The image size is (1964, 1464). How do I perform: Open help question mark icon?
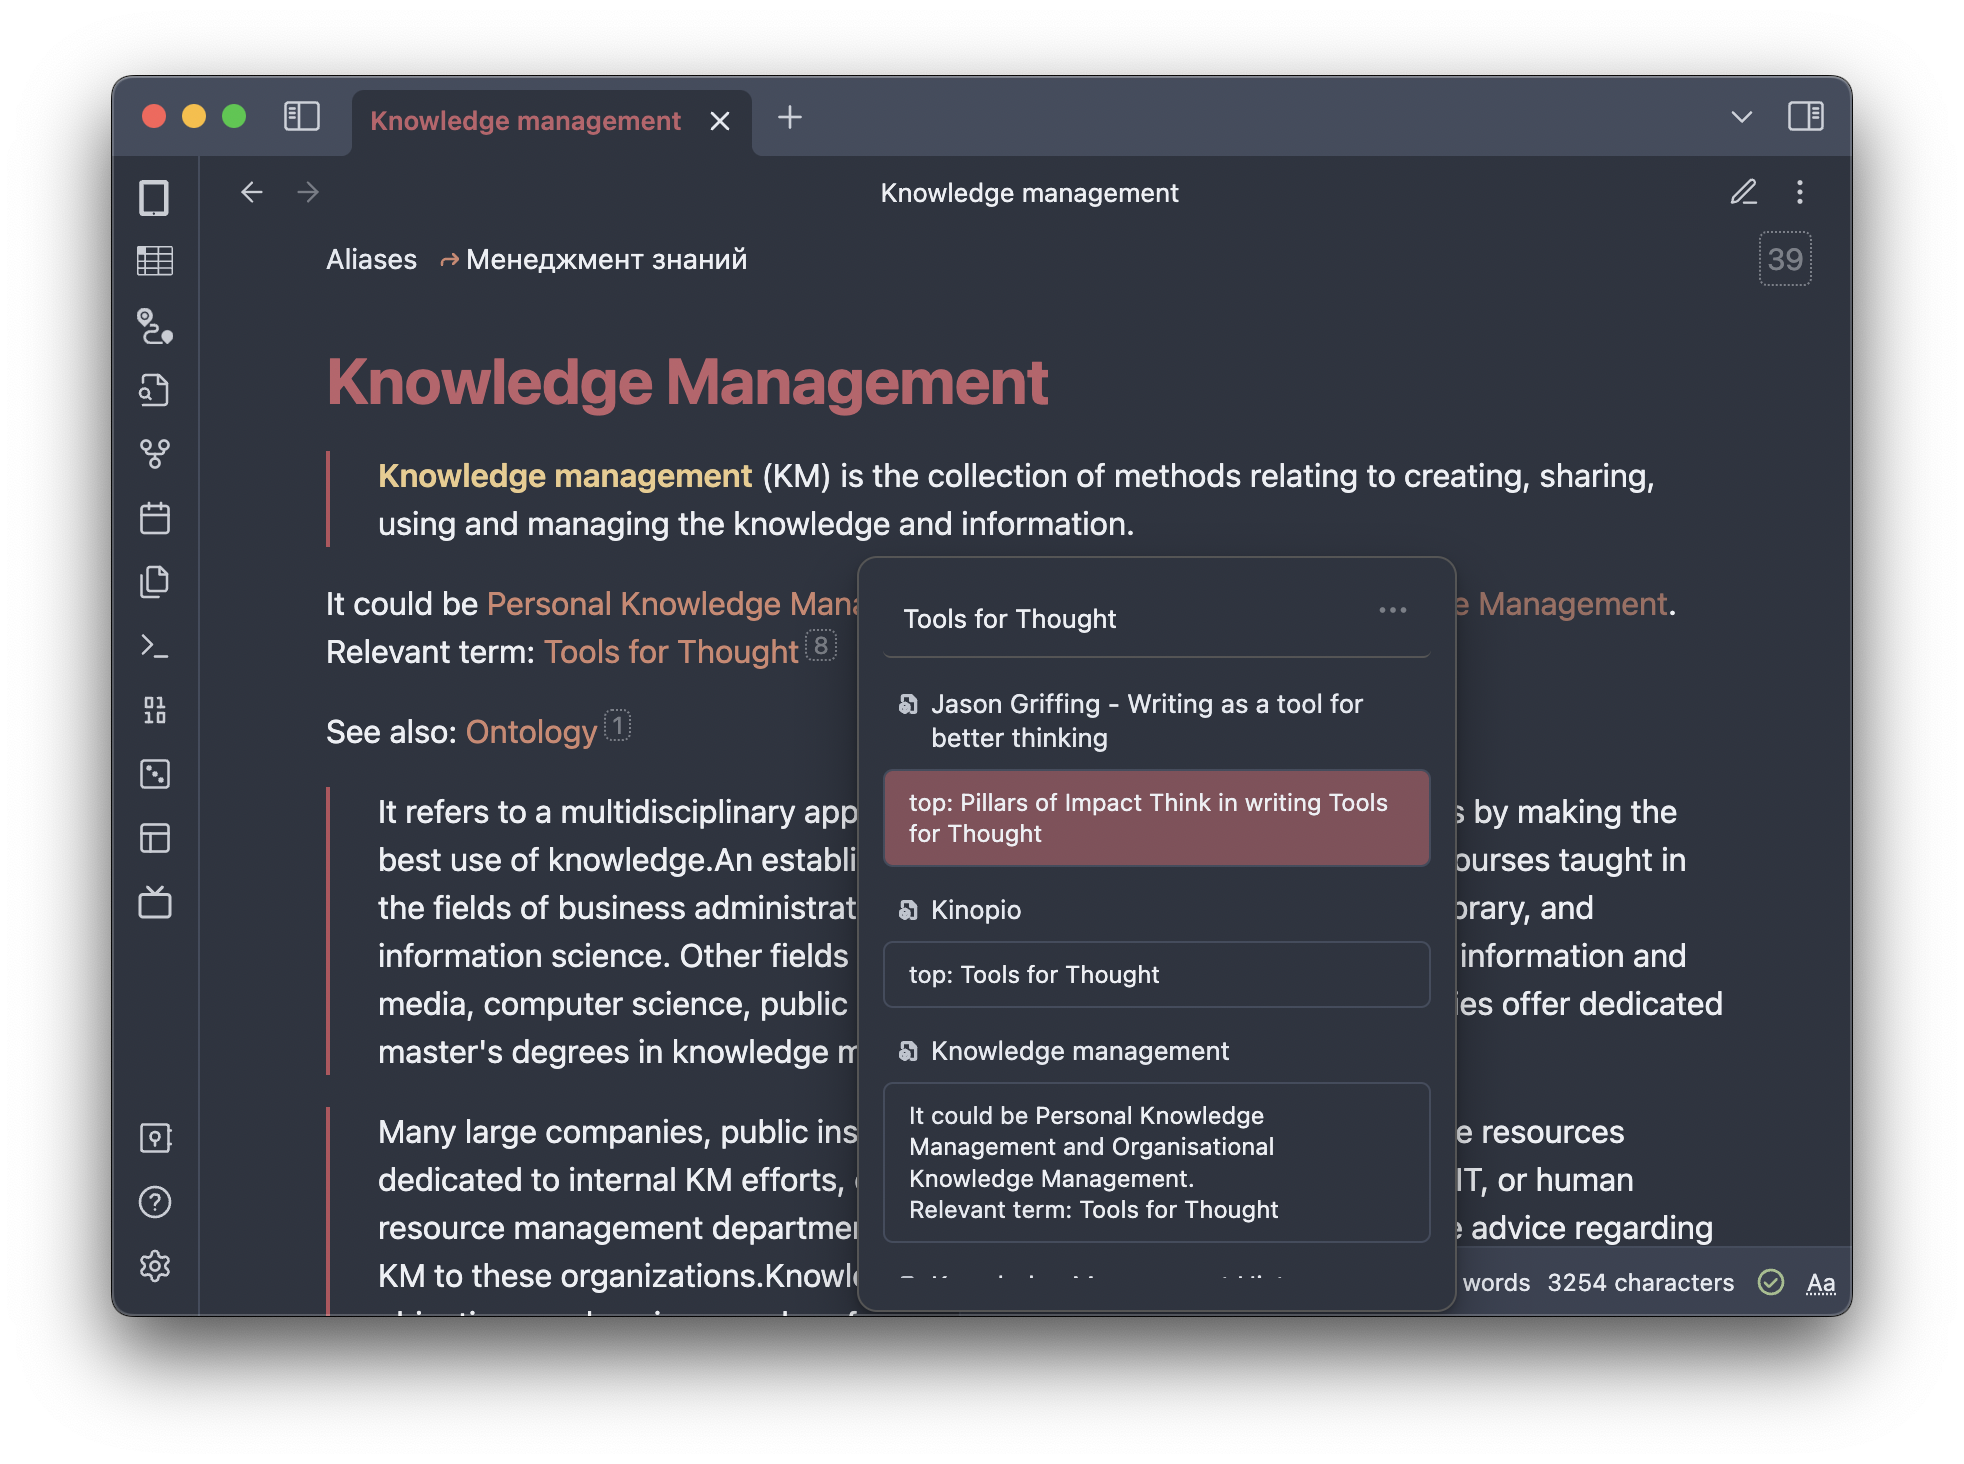[155, 1202]
